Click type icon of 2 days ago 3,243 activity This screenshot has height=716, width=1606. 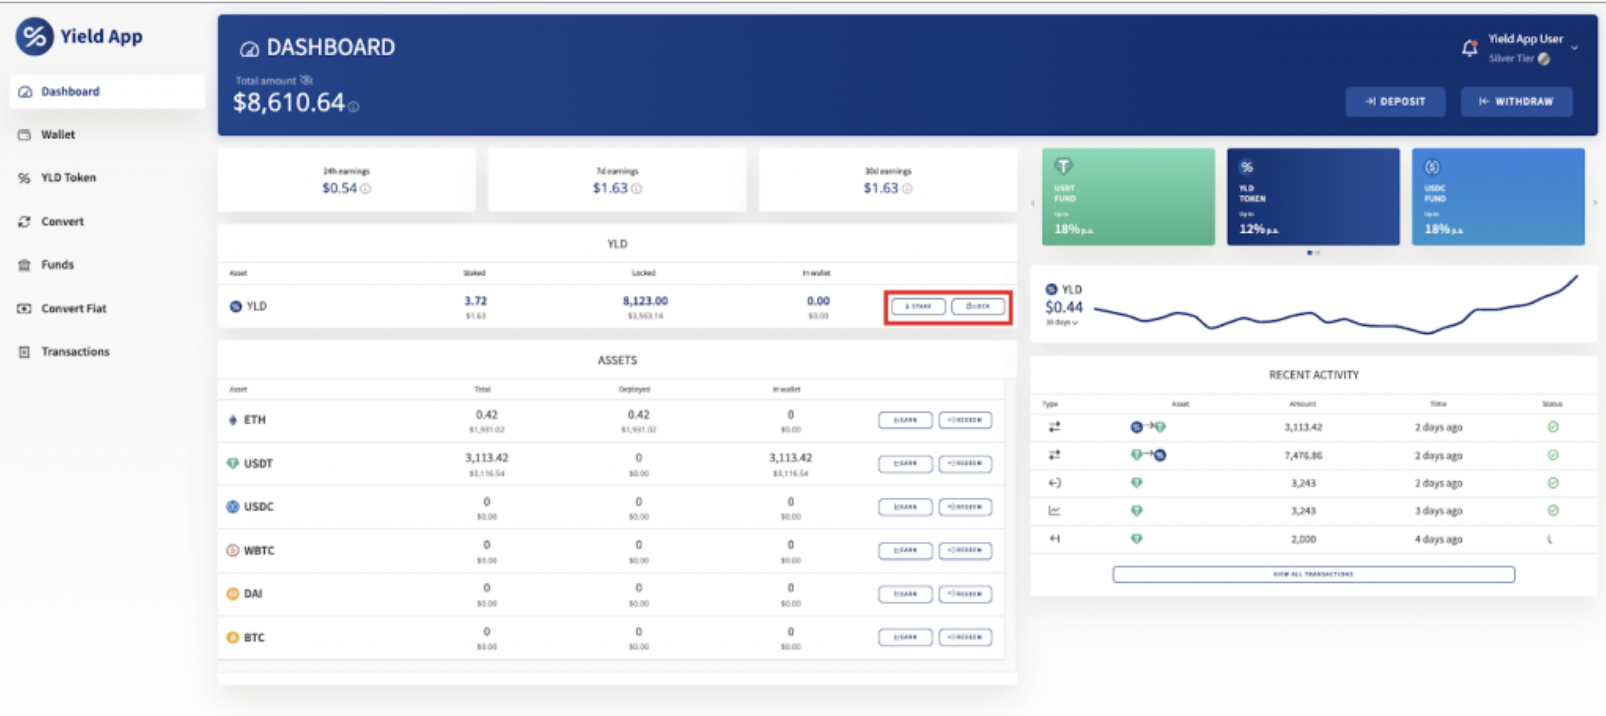(1054, 483)
